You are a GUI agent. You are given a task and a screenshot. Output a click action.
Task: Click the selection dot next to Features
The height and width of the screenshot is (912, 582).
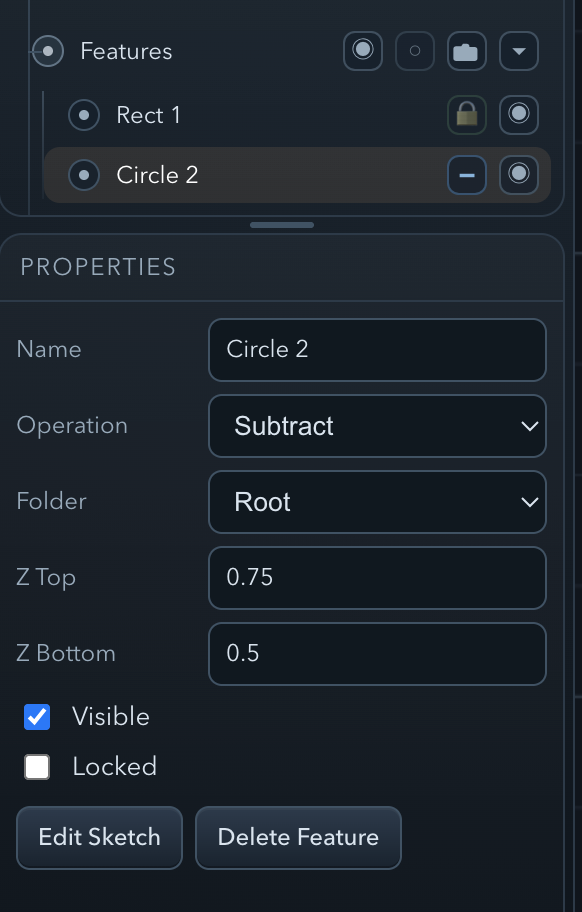[x=47, y=50]
